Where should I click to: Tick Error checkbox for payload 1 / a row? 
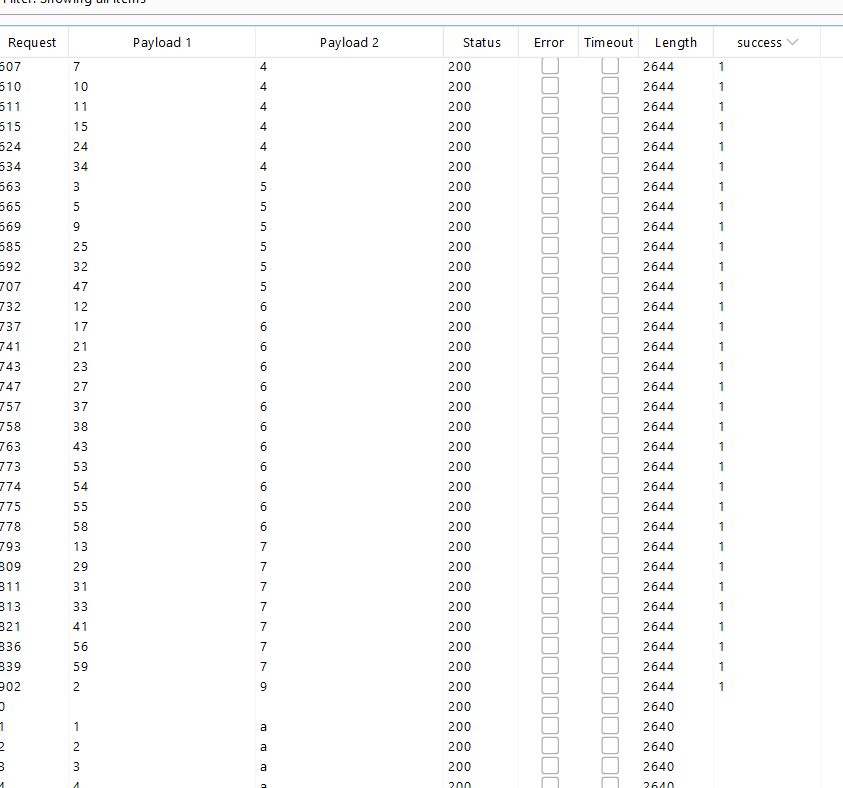click(x=550, y=726)
